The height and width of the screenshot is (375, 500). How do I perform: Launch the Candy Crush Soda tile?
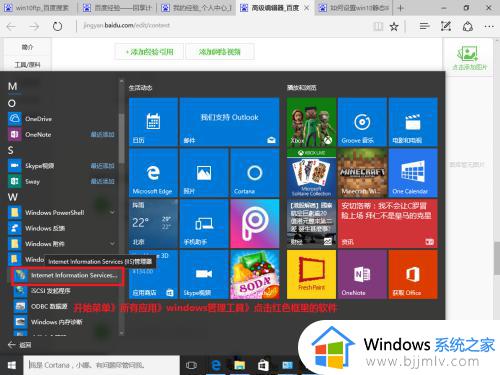[x=255, y=275]
